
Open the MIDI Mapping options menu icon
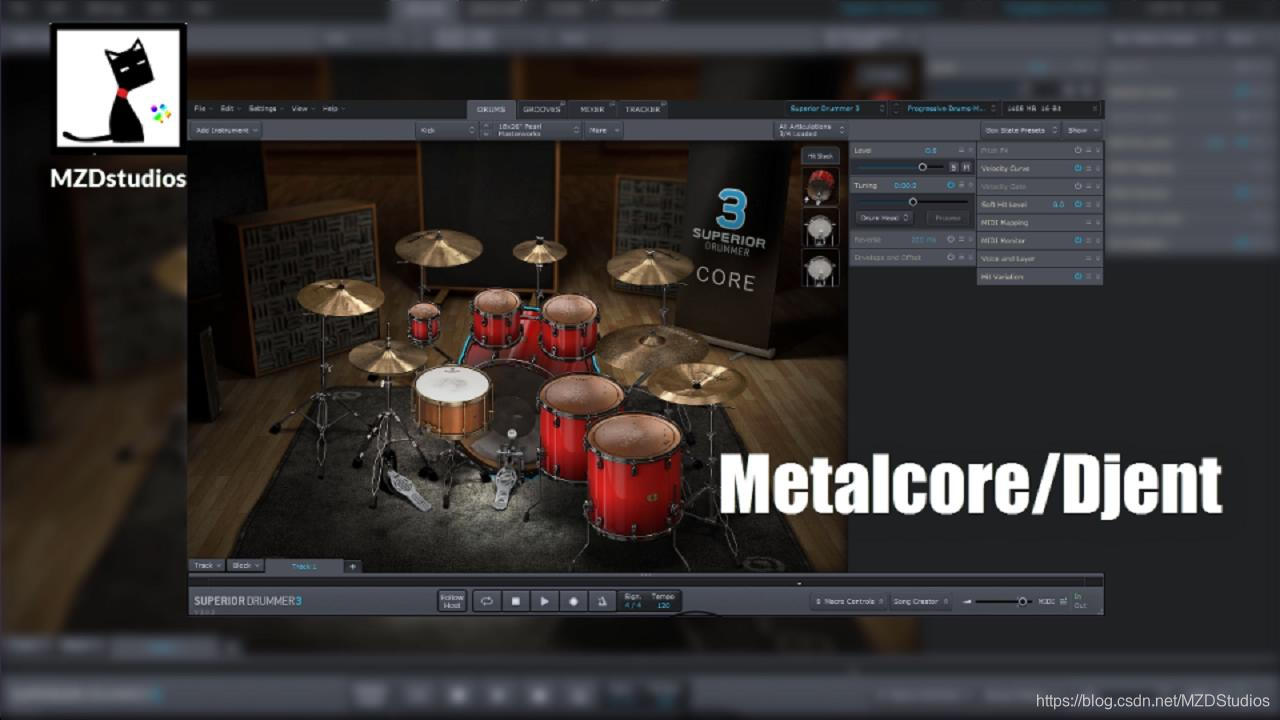click(1088, 222)
